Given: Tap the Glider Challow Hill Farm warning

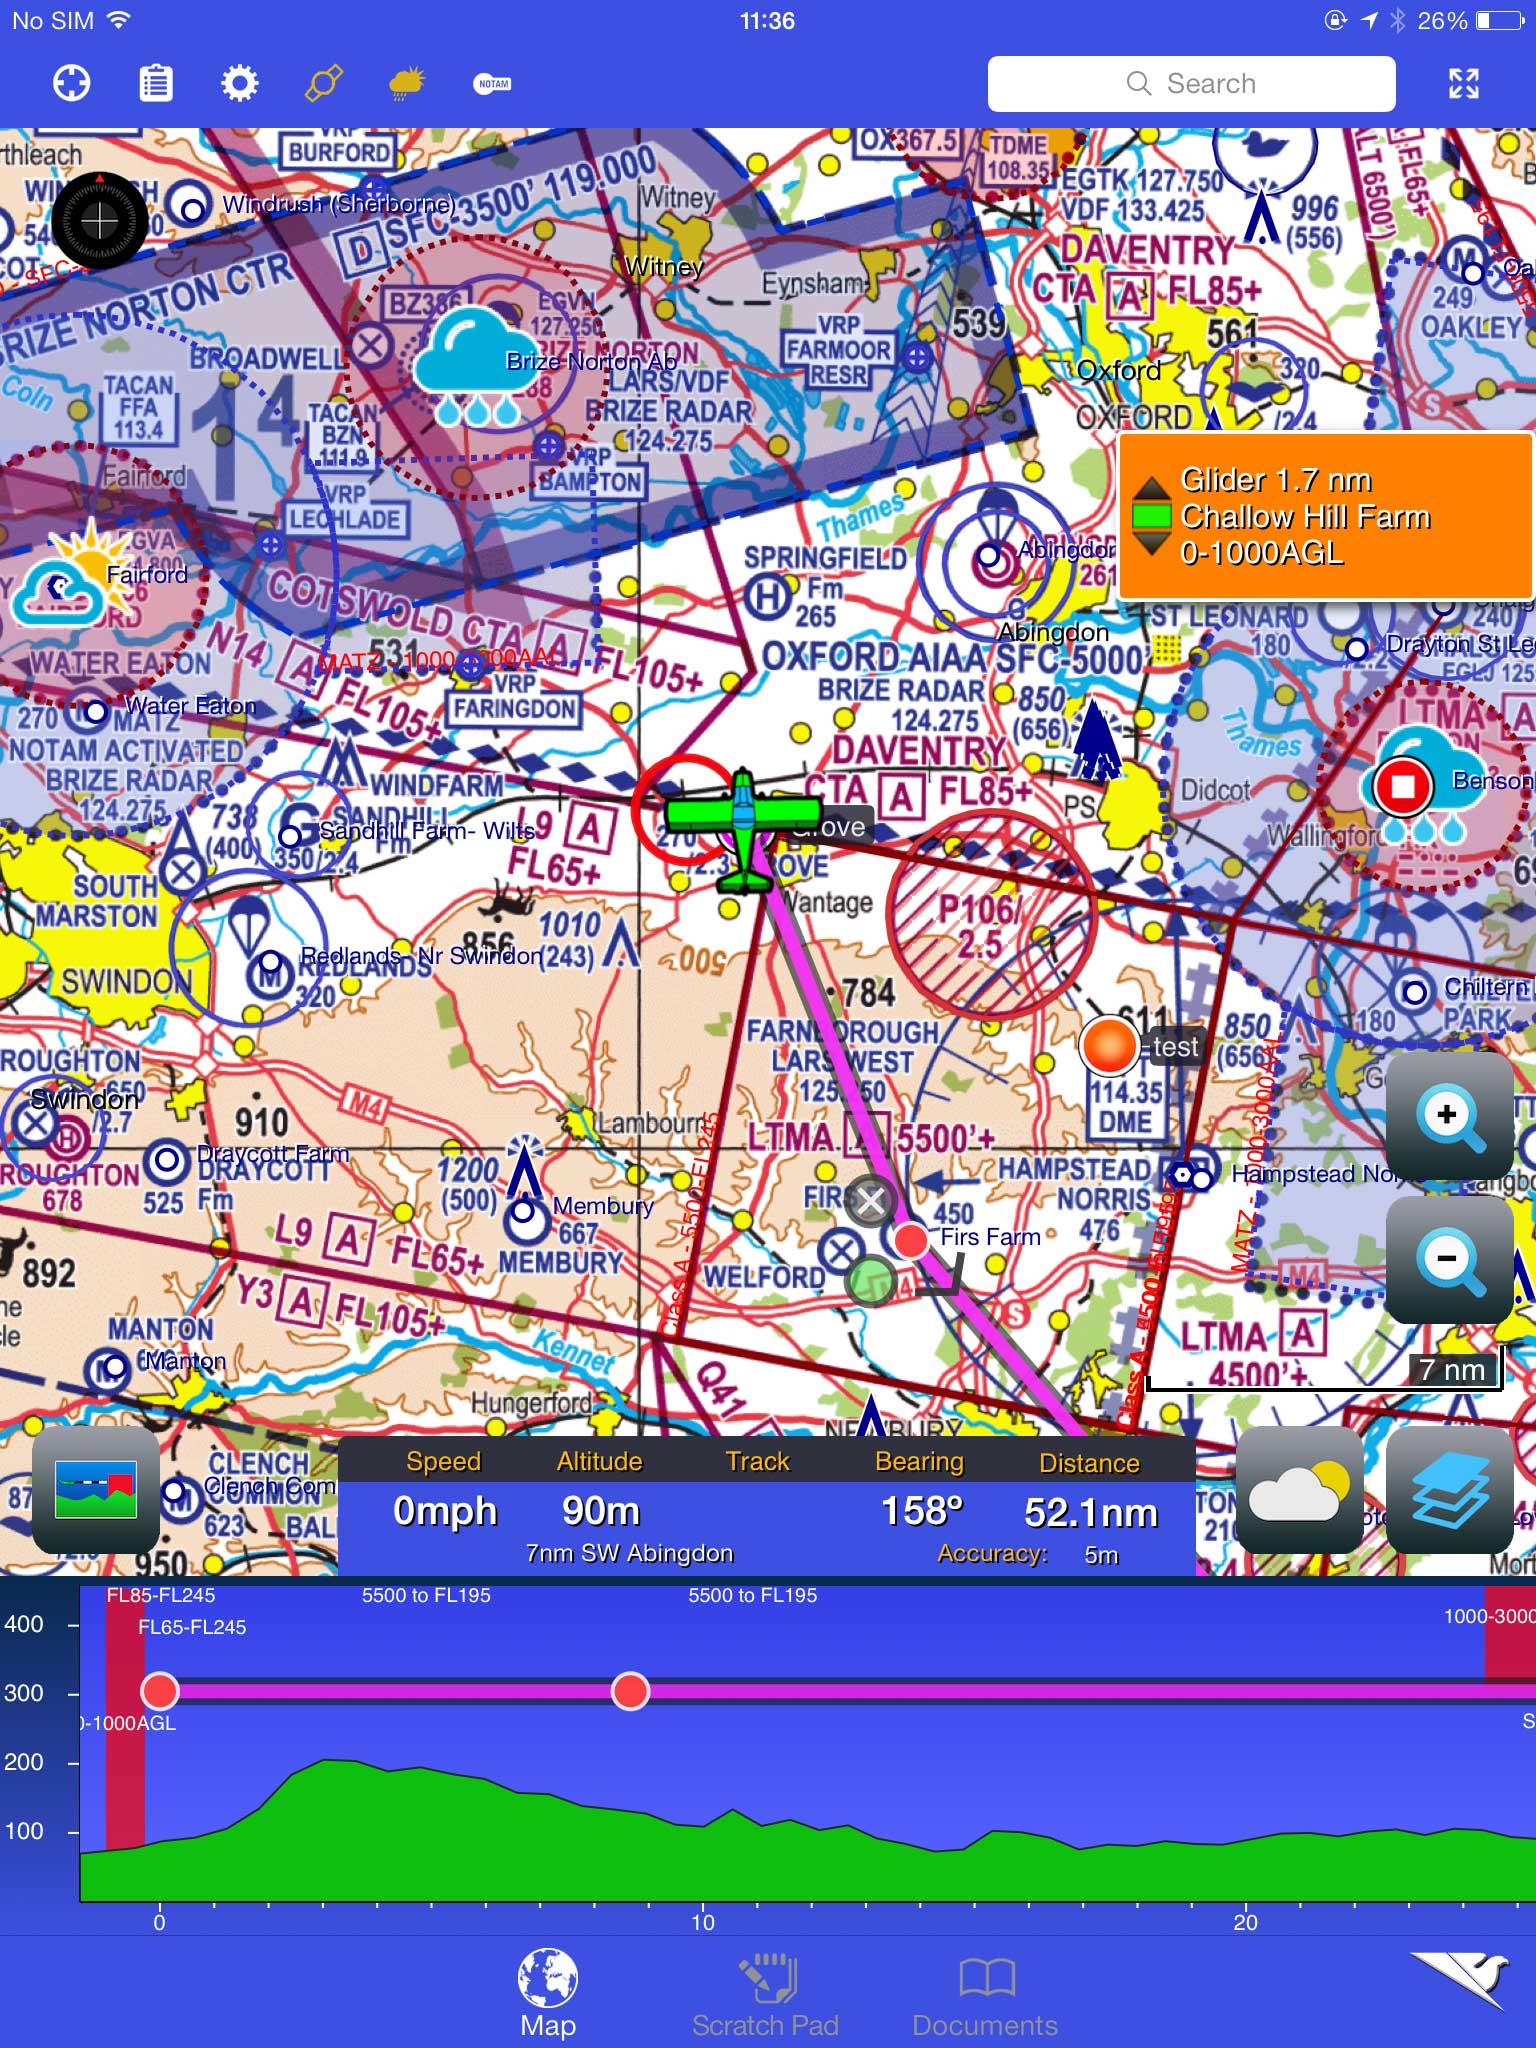Looking at the screenshot, I should tap(1325, 516).
